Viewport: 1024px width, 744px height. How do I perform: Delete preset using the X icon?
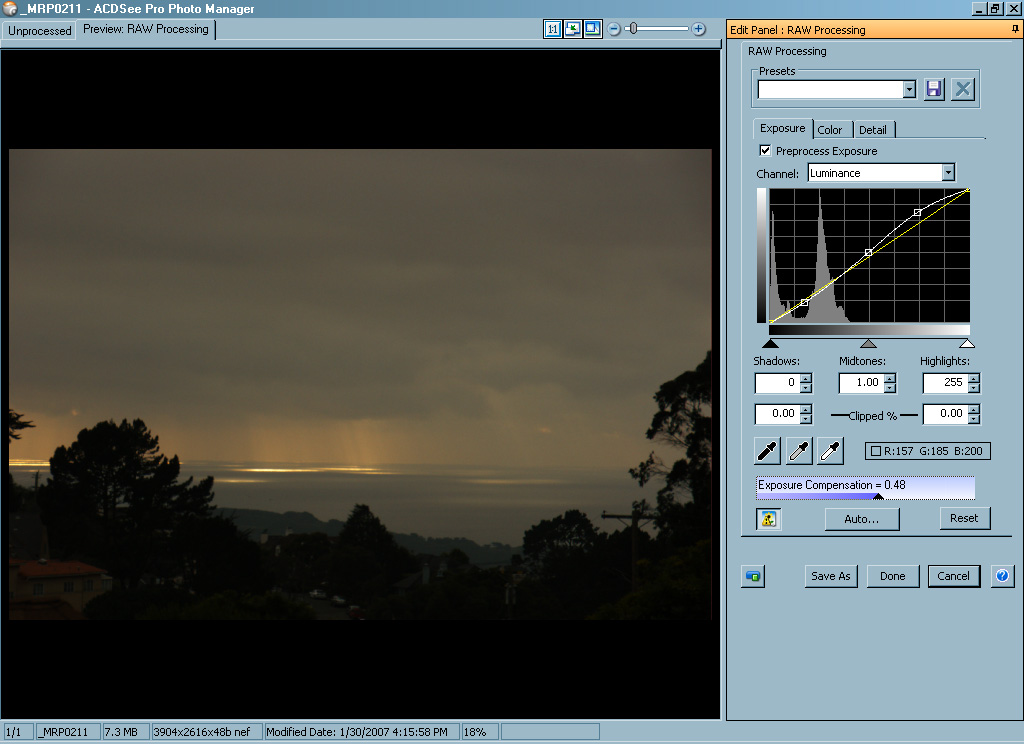point(962,89)
